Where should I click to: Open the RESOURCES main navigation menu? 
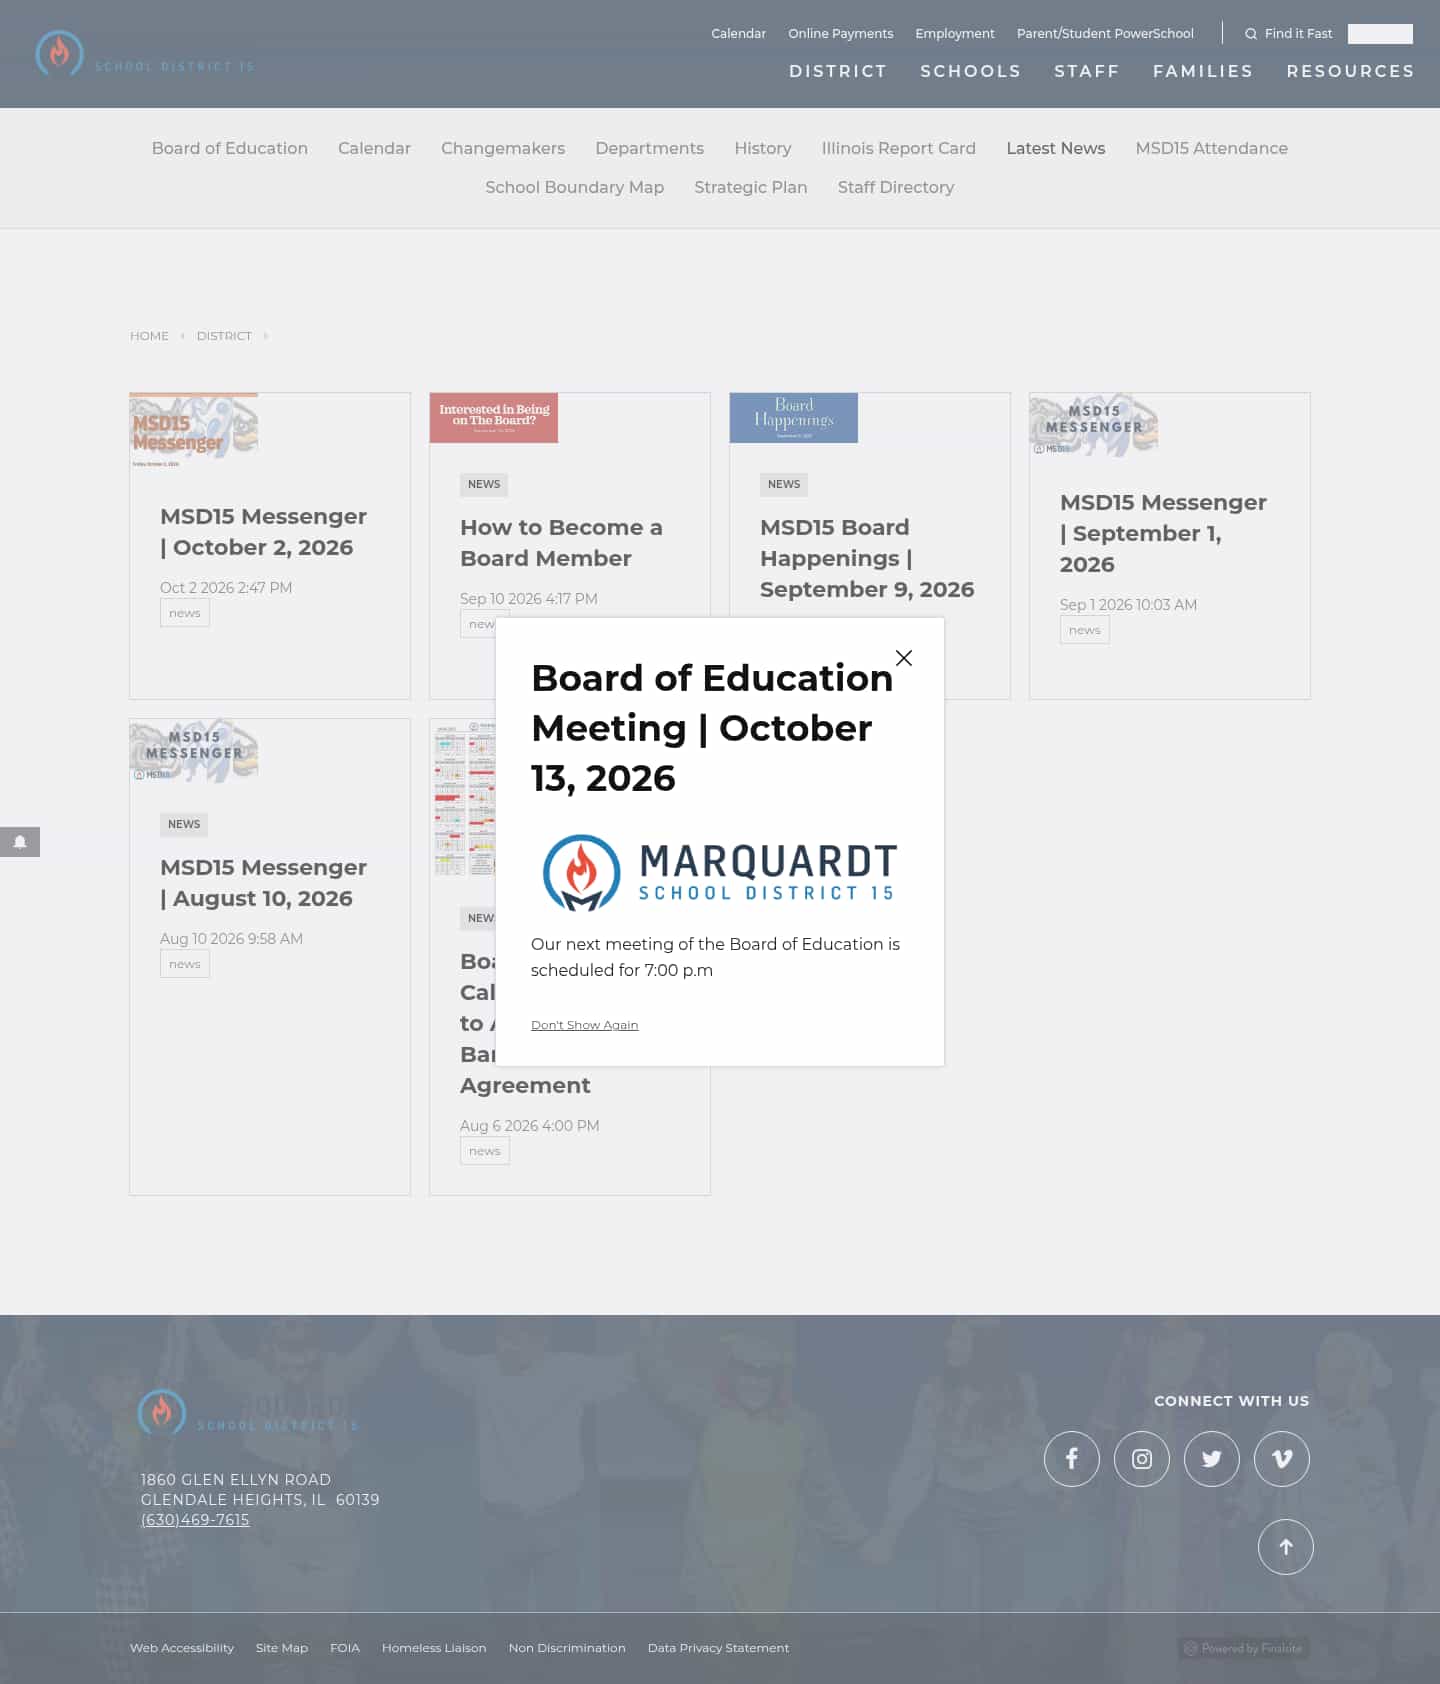[x=1351, y=71]
